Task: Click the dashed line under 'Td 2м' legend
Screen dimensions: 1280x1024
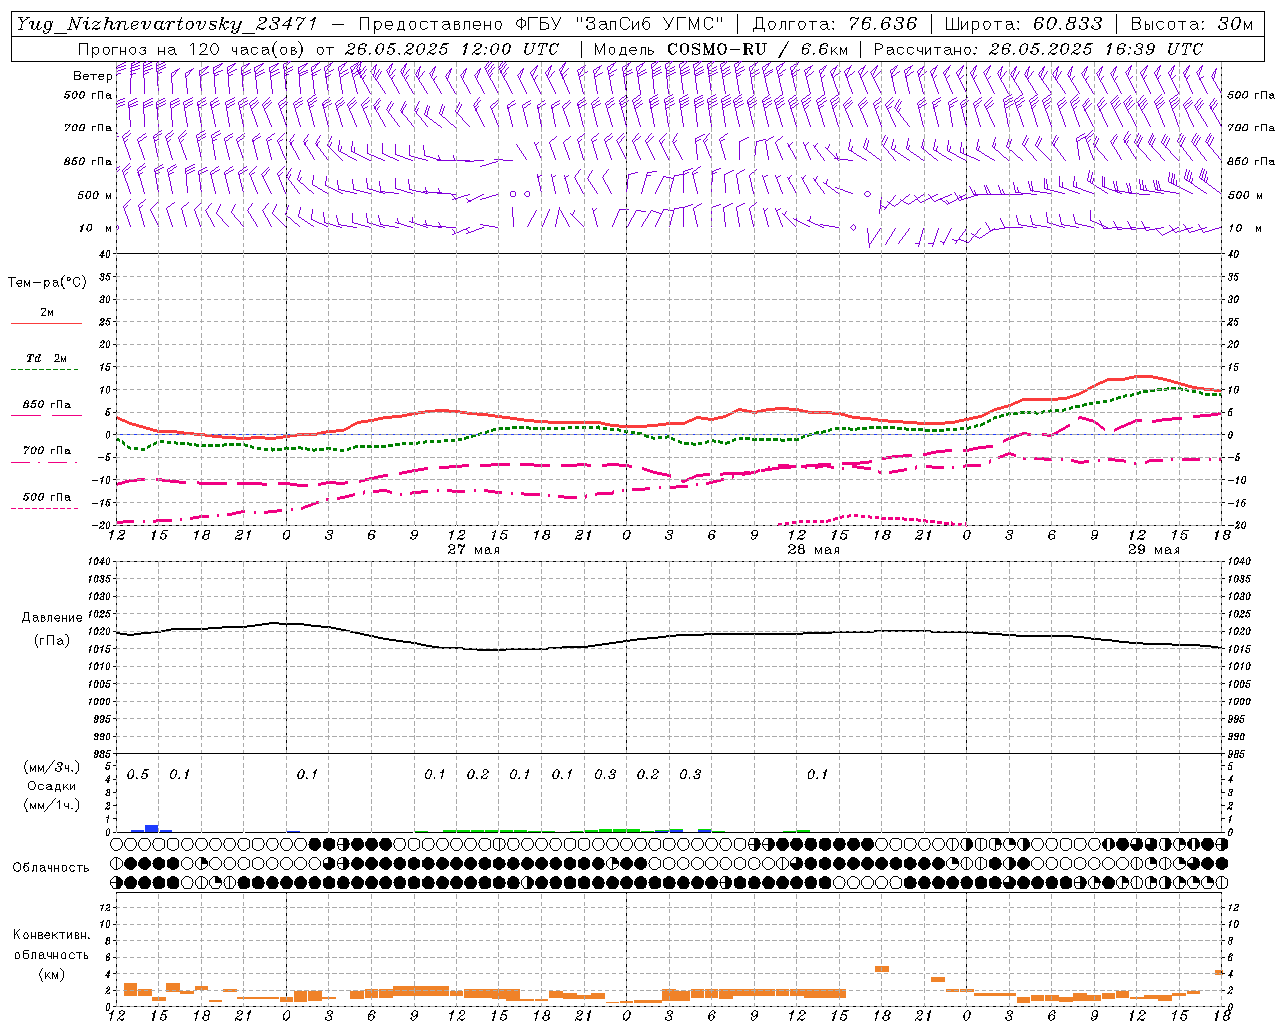Action: (x=45, y=370)
